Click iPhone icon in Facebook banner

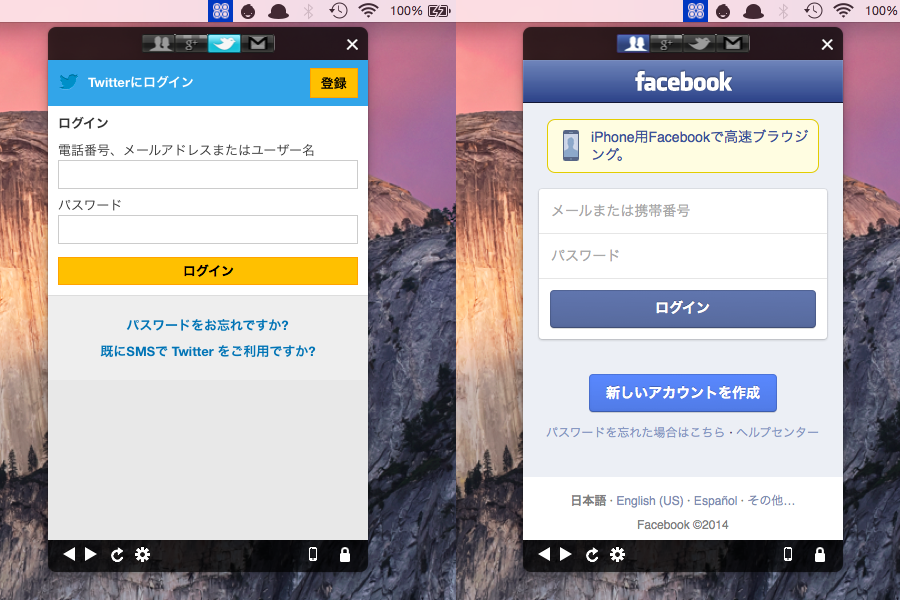tap(571, 146)
